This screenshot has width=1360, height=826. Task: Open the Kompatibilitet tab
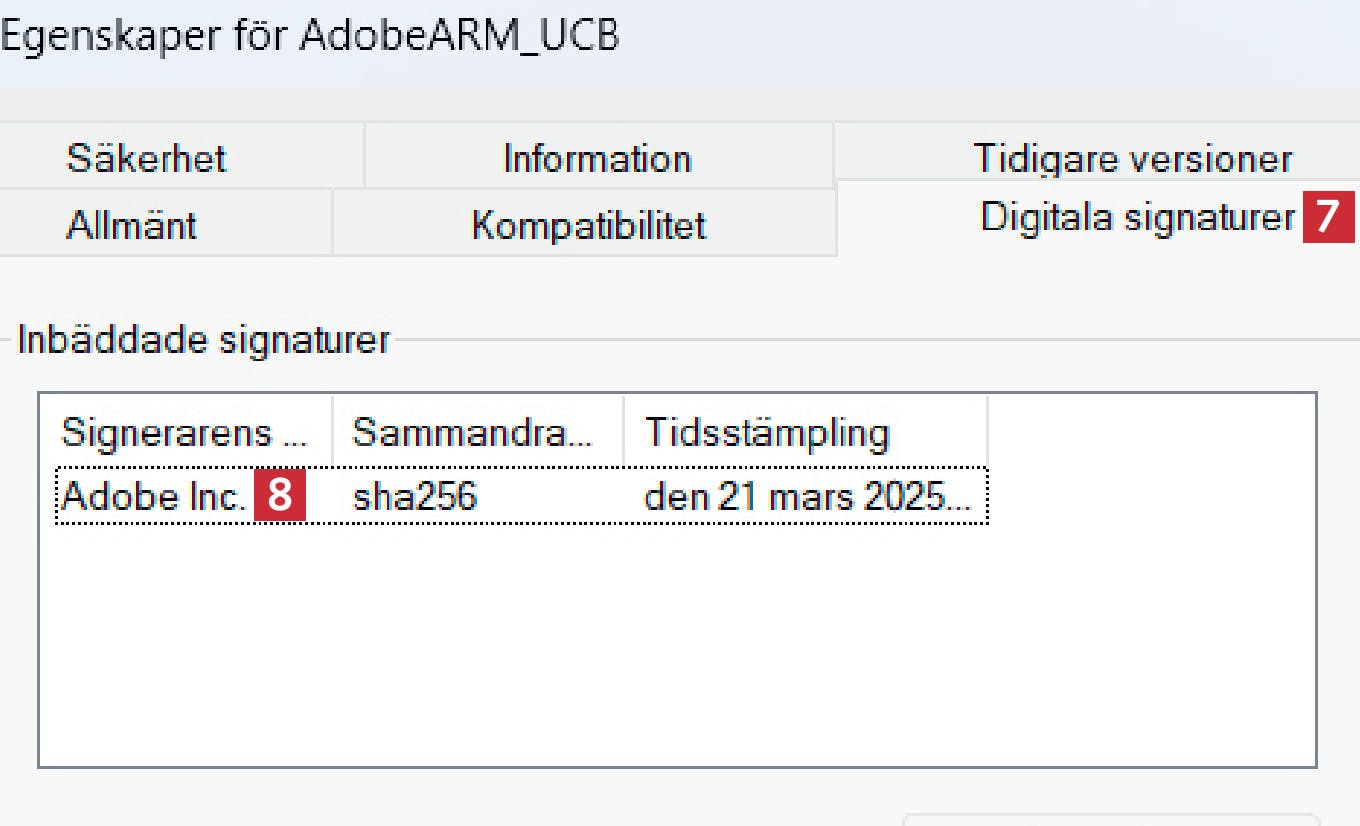coord(588,225)
